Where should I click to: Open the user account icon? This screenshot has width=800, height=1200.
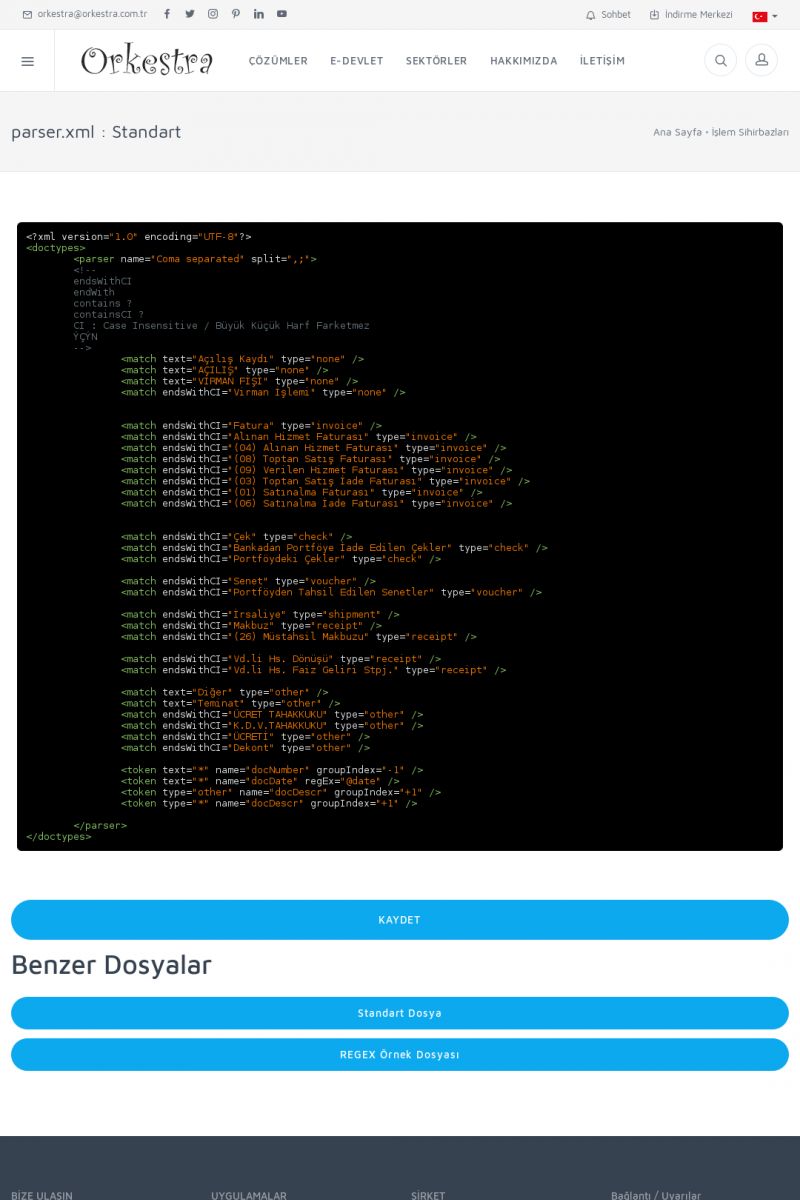(x=761, y=61)
